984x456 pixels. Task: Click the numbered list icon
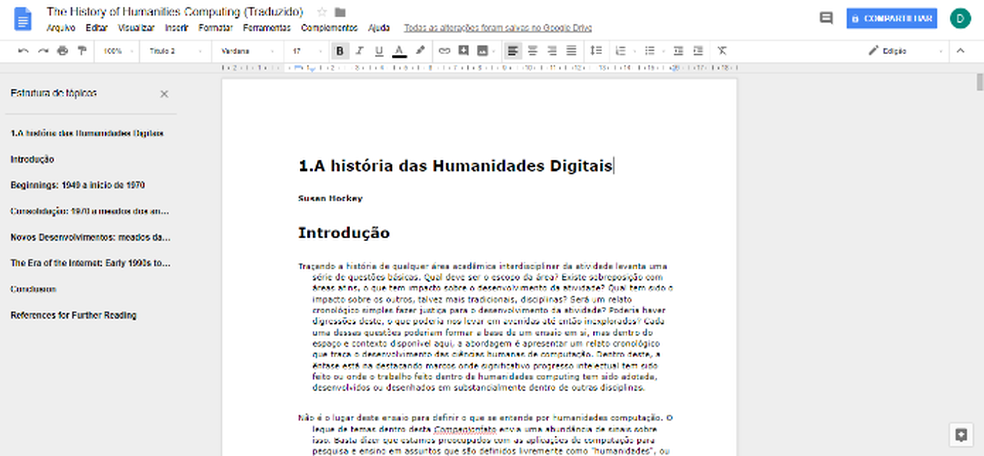pyautogui.click(x=621, y=51)
